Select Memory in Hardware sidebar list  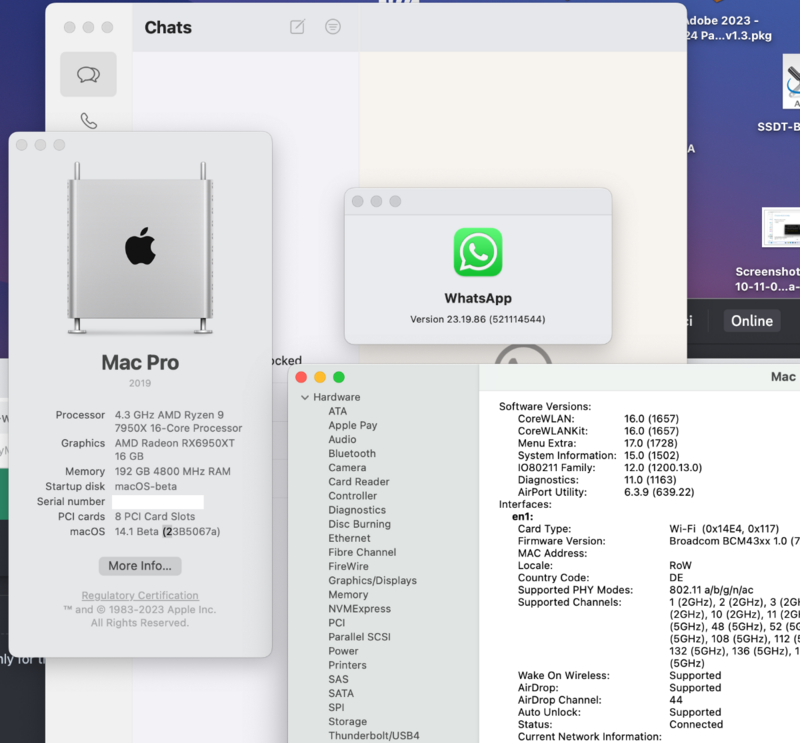tap(348, 595)
